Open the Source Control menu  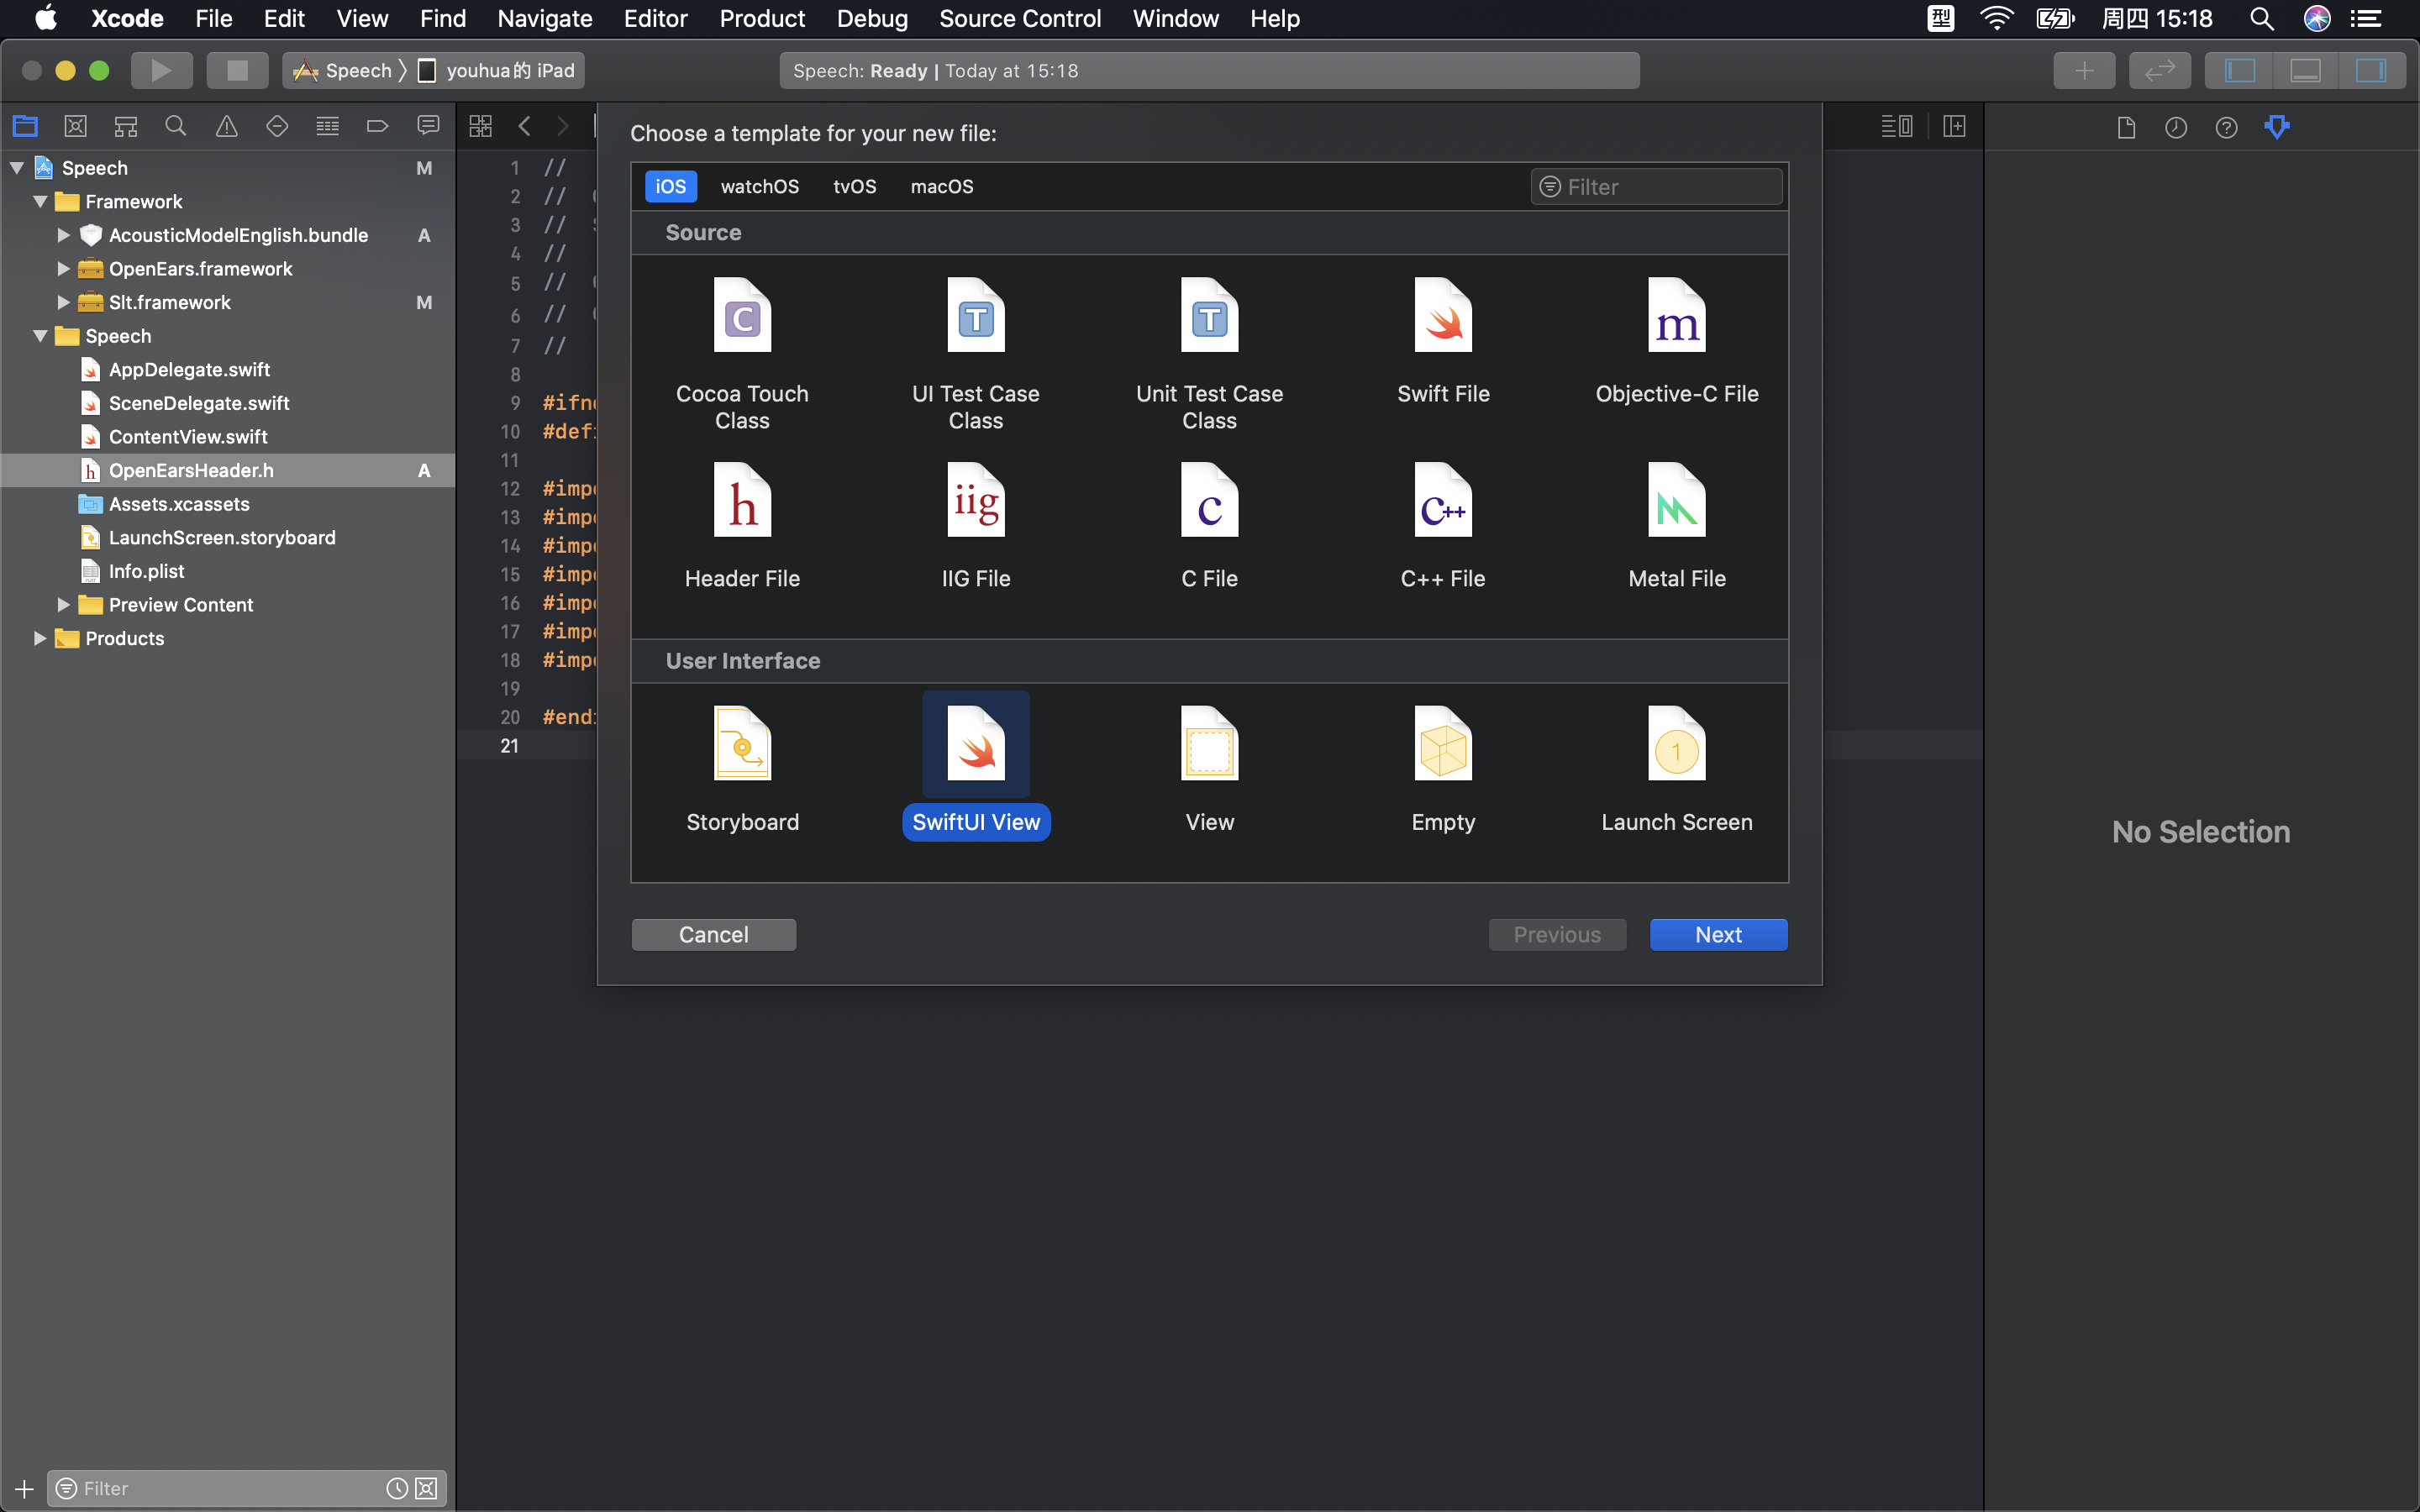pos(1020,19)
